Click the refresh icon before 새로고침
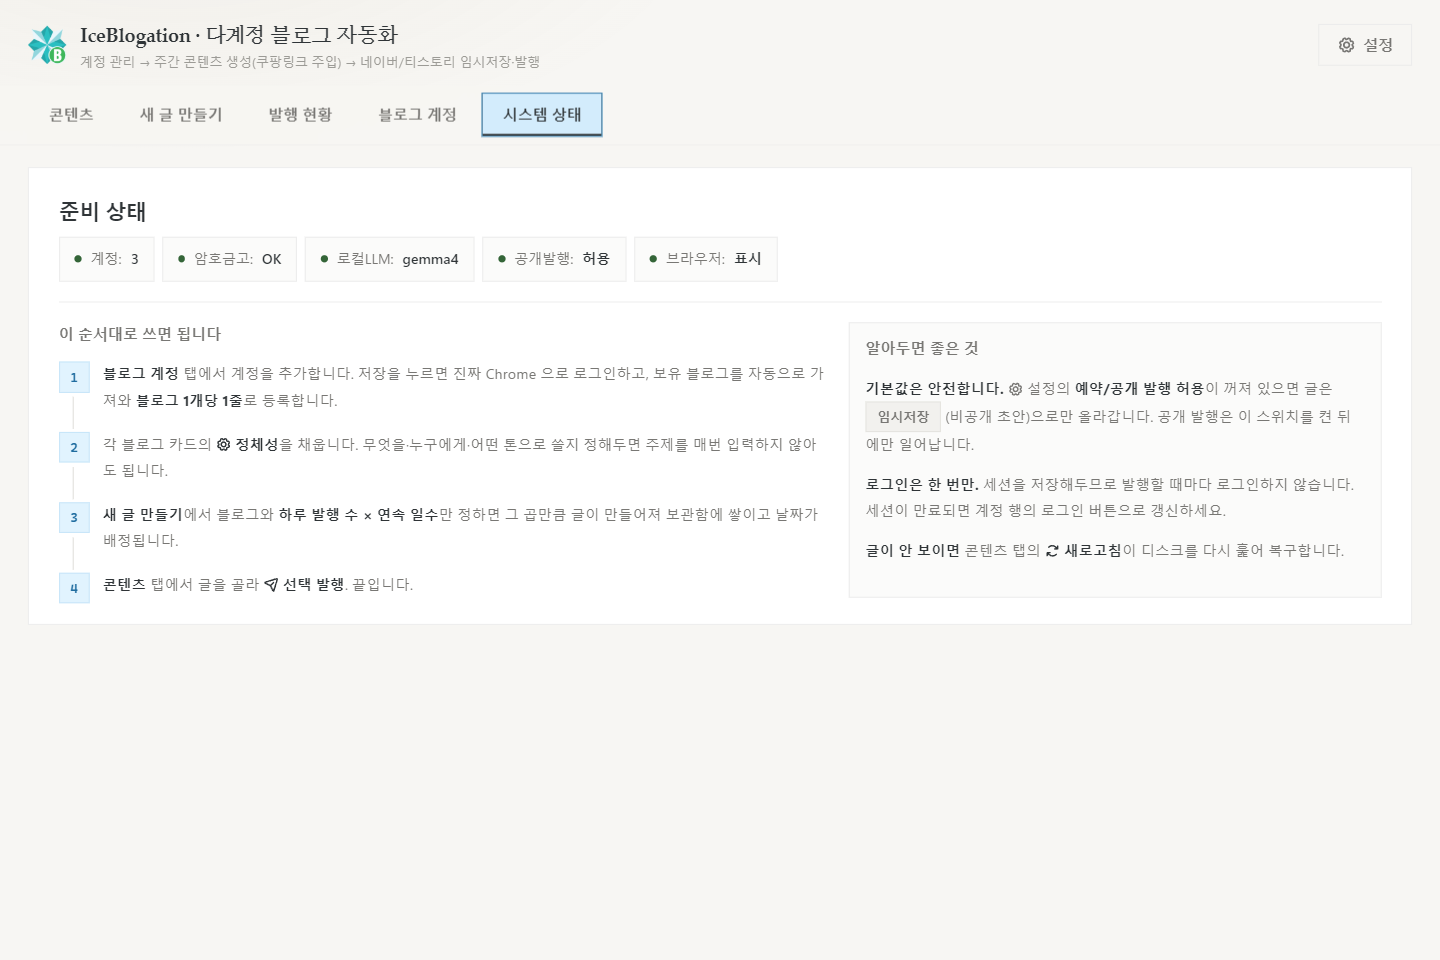 click(x=1052, y=551)
